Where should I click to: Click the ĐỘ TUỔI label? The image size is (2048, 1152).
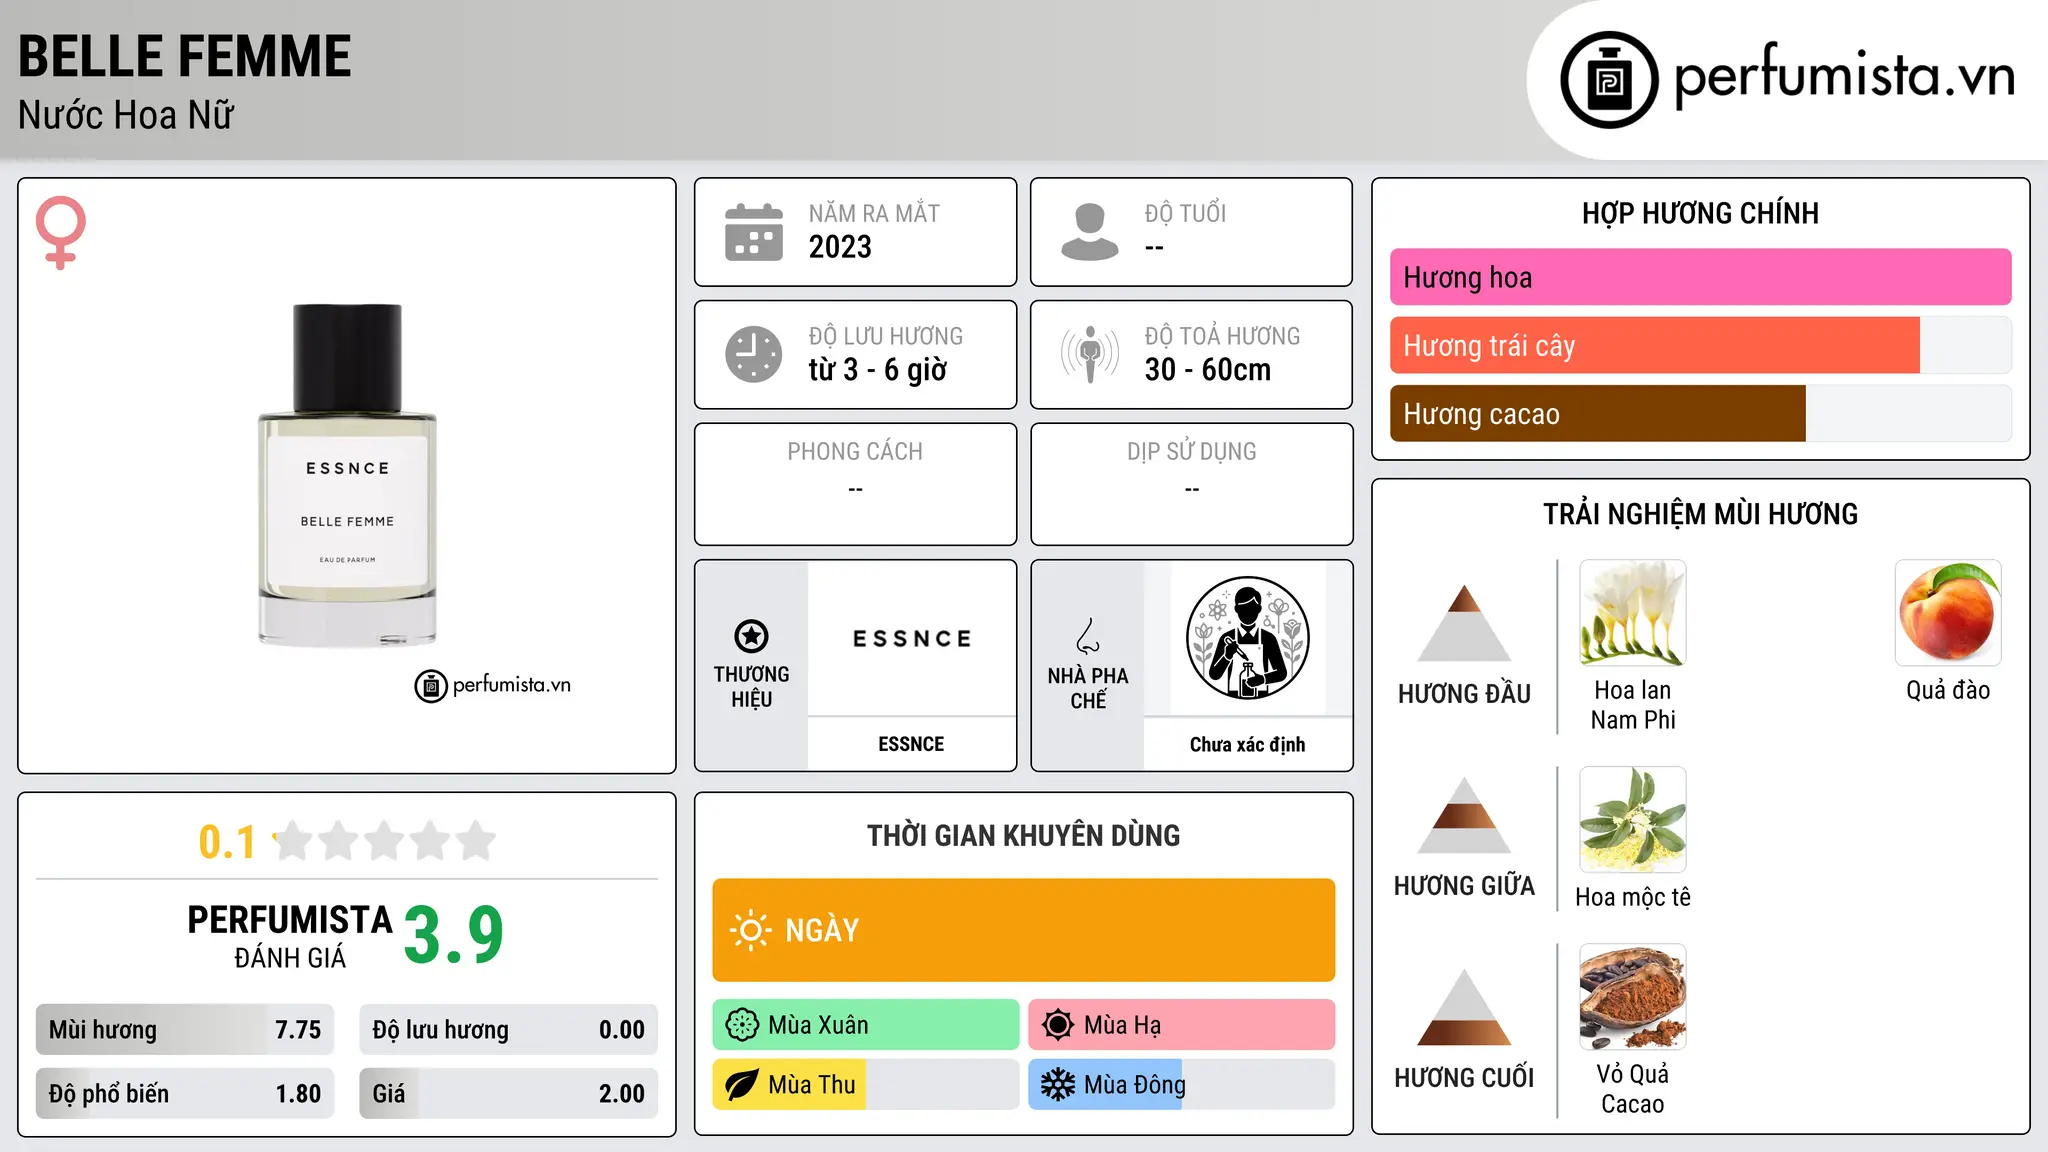tap(1185, 213)
